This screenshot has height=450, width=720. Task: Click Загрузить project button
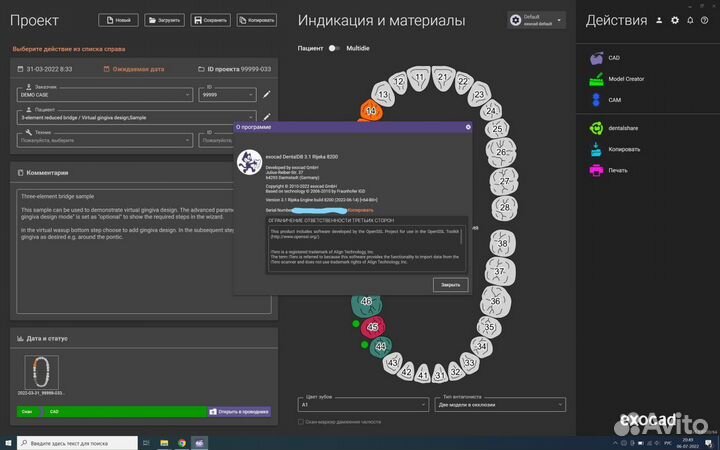coord(164,20)
